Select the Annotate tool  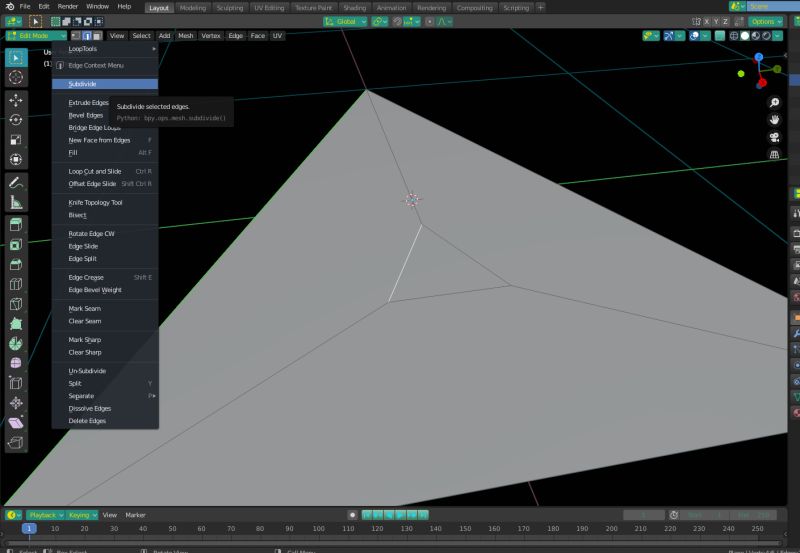16,183
